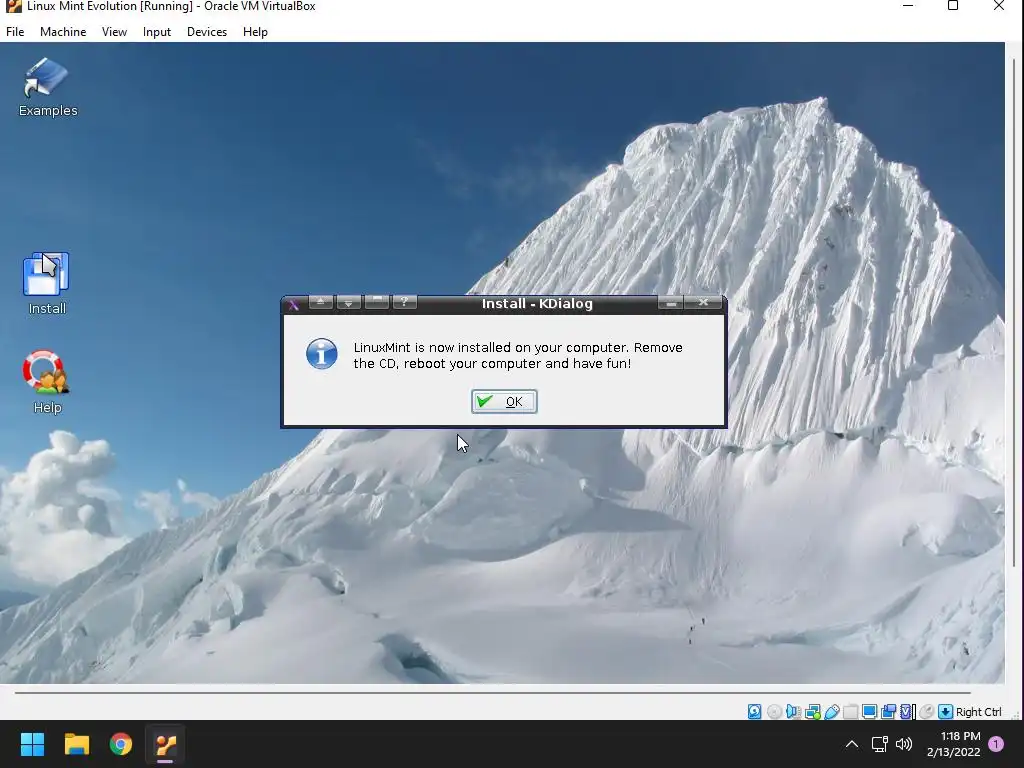The width and height of the screenshot is (1024, 768).
Task: Open the Examples desktop shortcut
Action: click(x=47, y=88)
